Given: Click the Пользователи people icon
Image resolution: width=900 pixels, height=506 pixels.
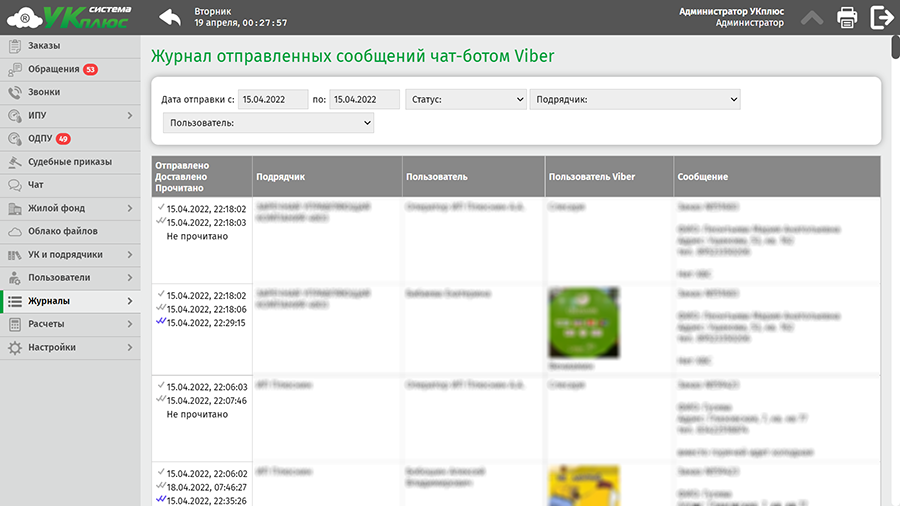Looking at the screenshot, I should [15, 278].
